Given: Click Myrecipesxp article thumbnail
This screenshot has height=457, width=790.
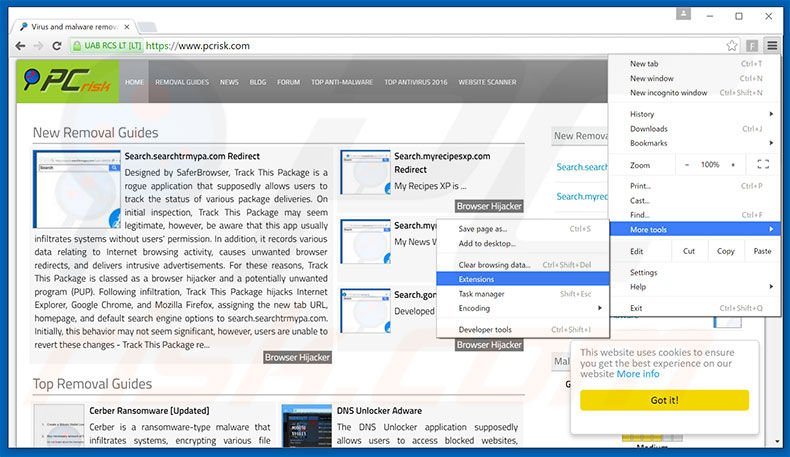Looking at the screenshot, I should 365,172.
